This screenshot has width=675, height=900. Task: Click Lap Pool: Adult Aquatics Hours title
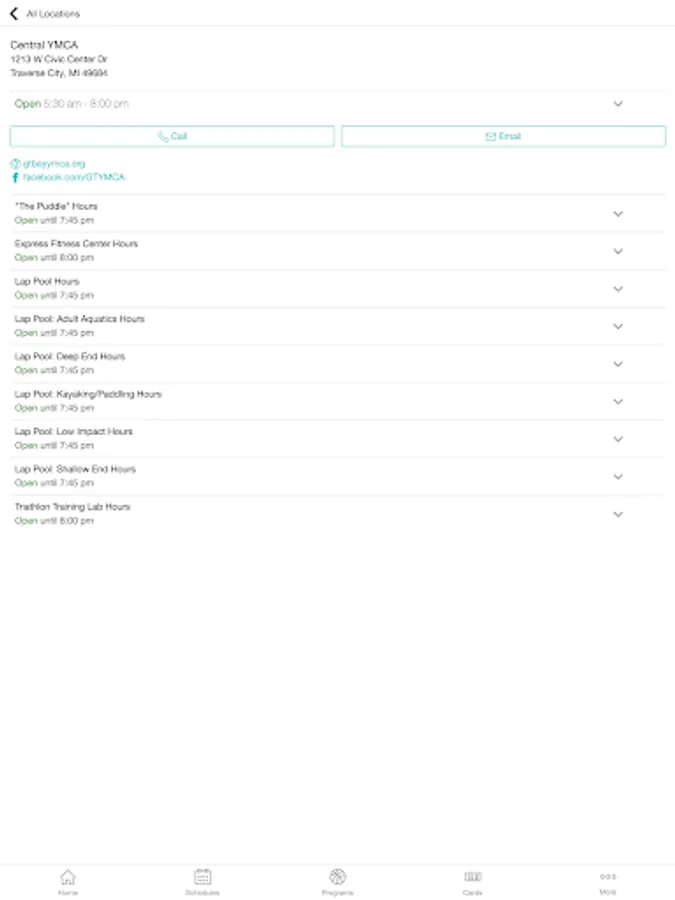pyautogui.click(x=79, y=319)
